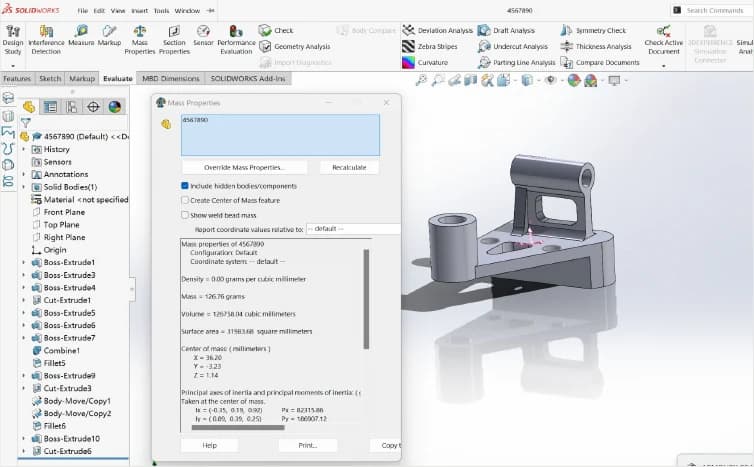Image resolution: width=754 pixels, height=467 pixels.
Task: Open Undercut Analysis
Action: (513, 47)
